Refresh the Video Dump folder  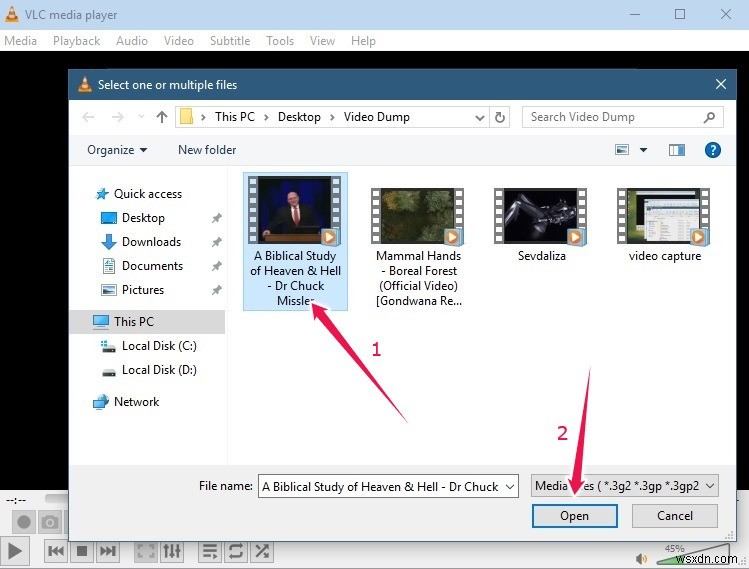(x=500, y=118)
